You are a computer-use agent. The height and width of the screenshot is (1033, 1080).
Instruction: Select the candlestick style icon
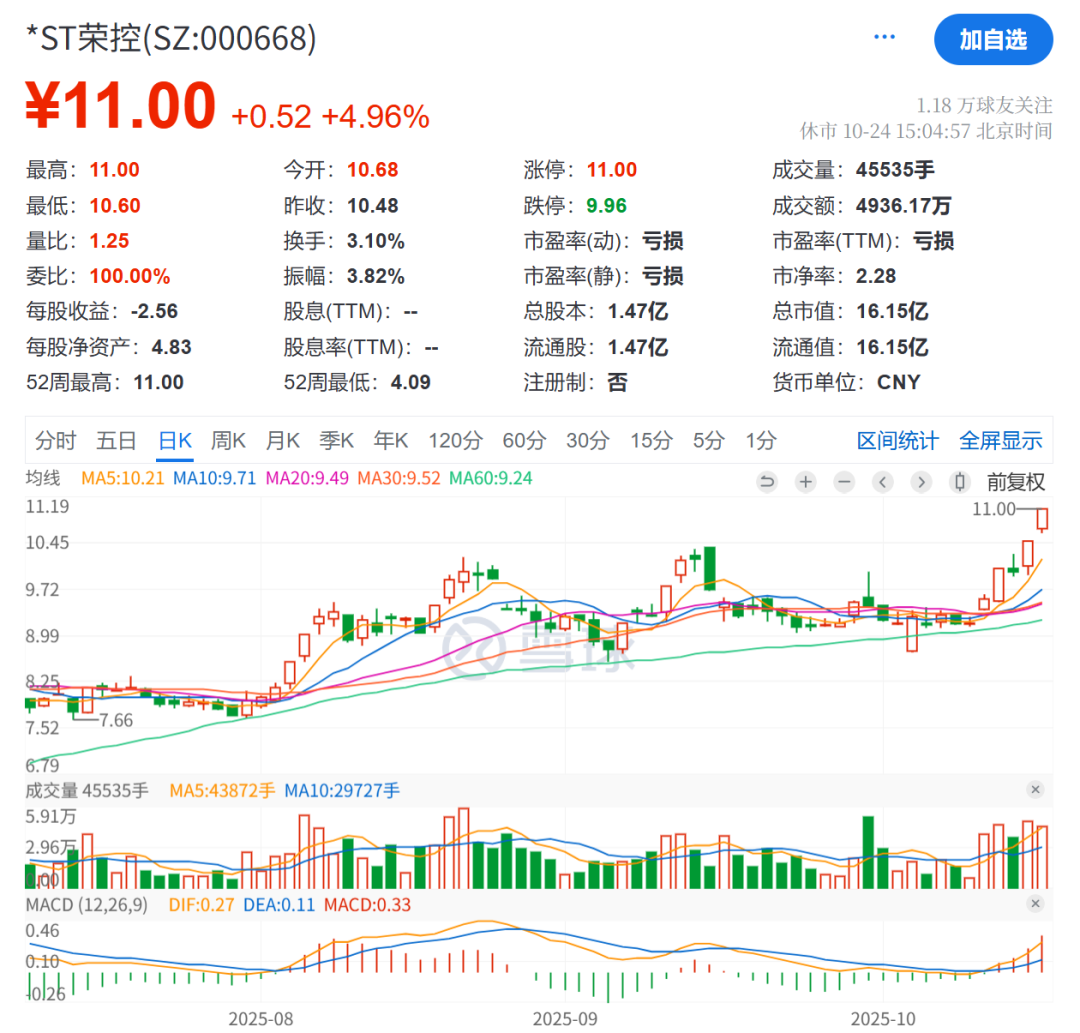[960, 481]
